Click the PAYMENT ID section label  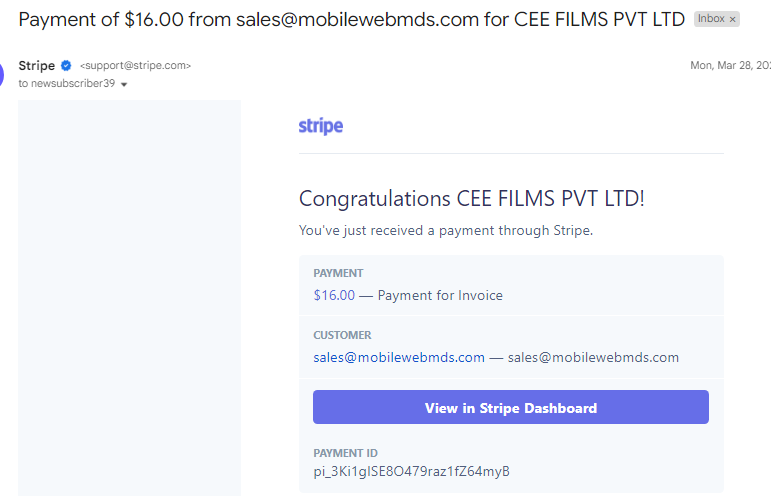tap(346, 453)
